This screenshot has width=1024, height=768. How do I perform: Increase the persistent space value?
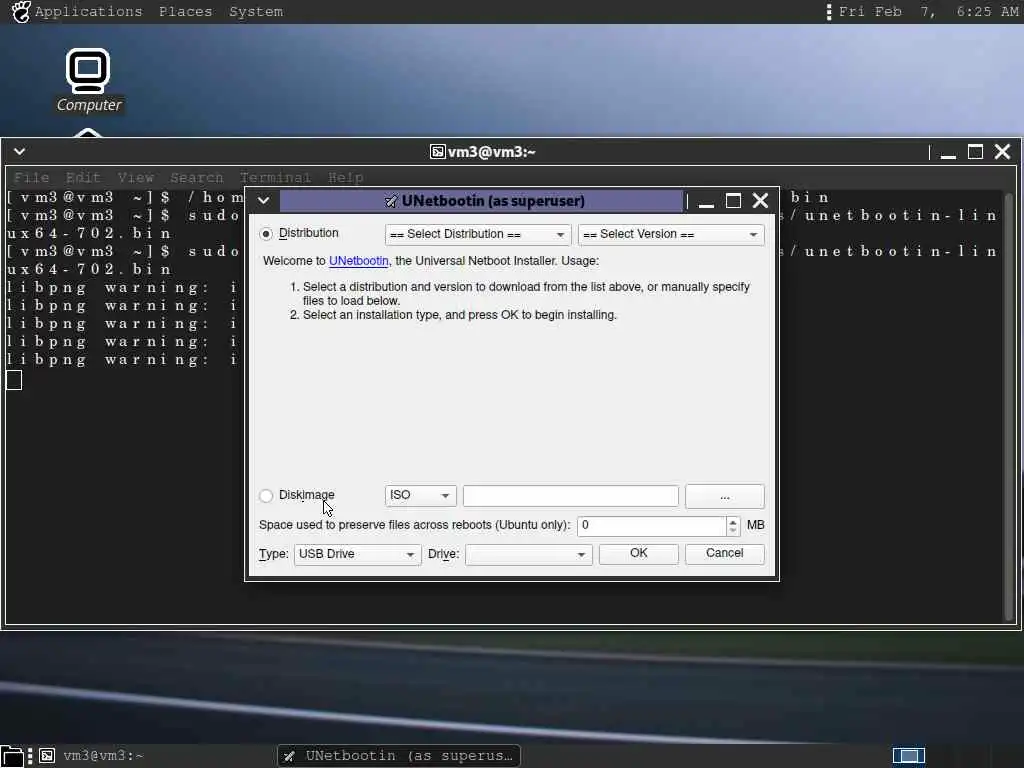[x=733, y=521]
